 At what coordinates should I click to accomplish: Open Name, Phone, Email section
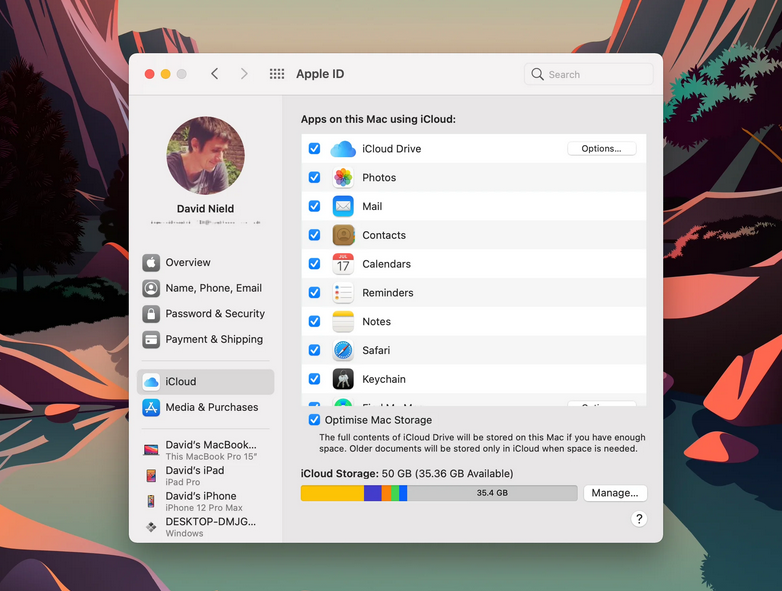(205, 288)
